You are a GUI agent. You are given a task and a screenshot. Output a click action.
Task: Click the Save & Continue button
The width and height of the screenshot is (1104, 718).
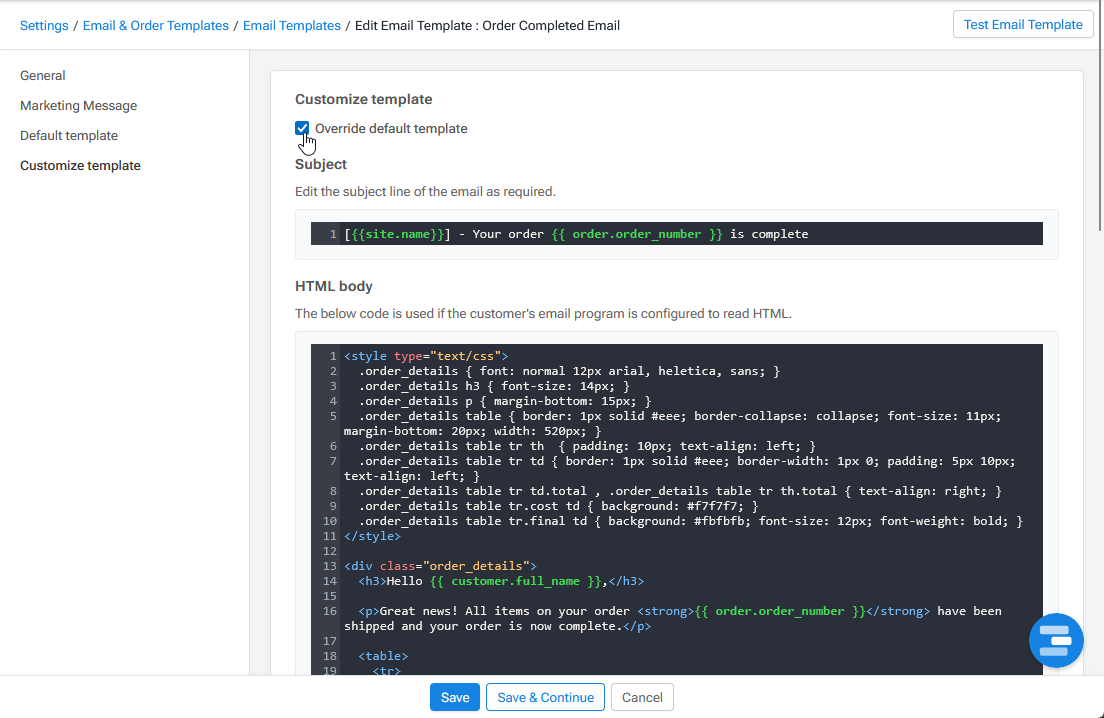pyautogui.click(x=545, y=697)
